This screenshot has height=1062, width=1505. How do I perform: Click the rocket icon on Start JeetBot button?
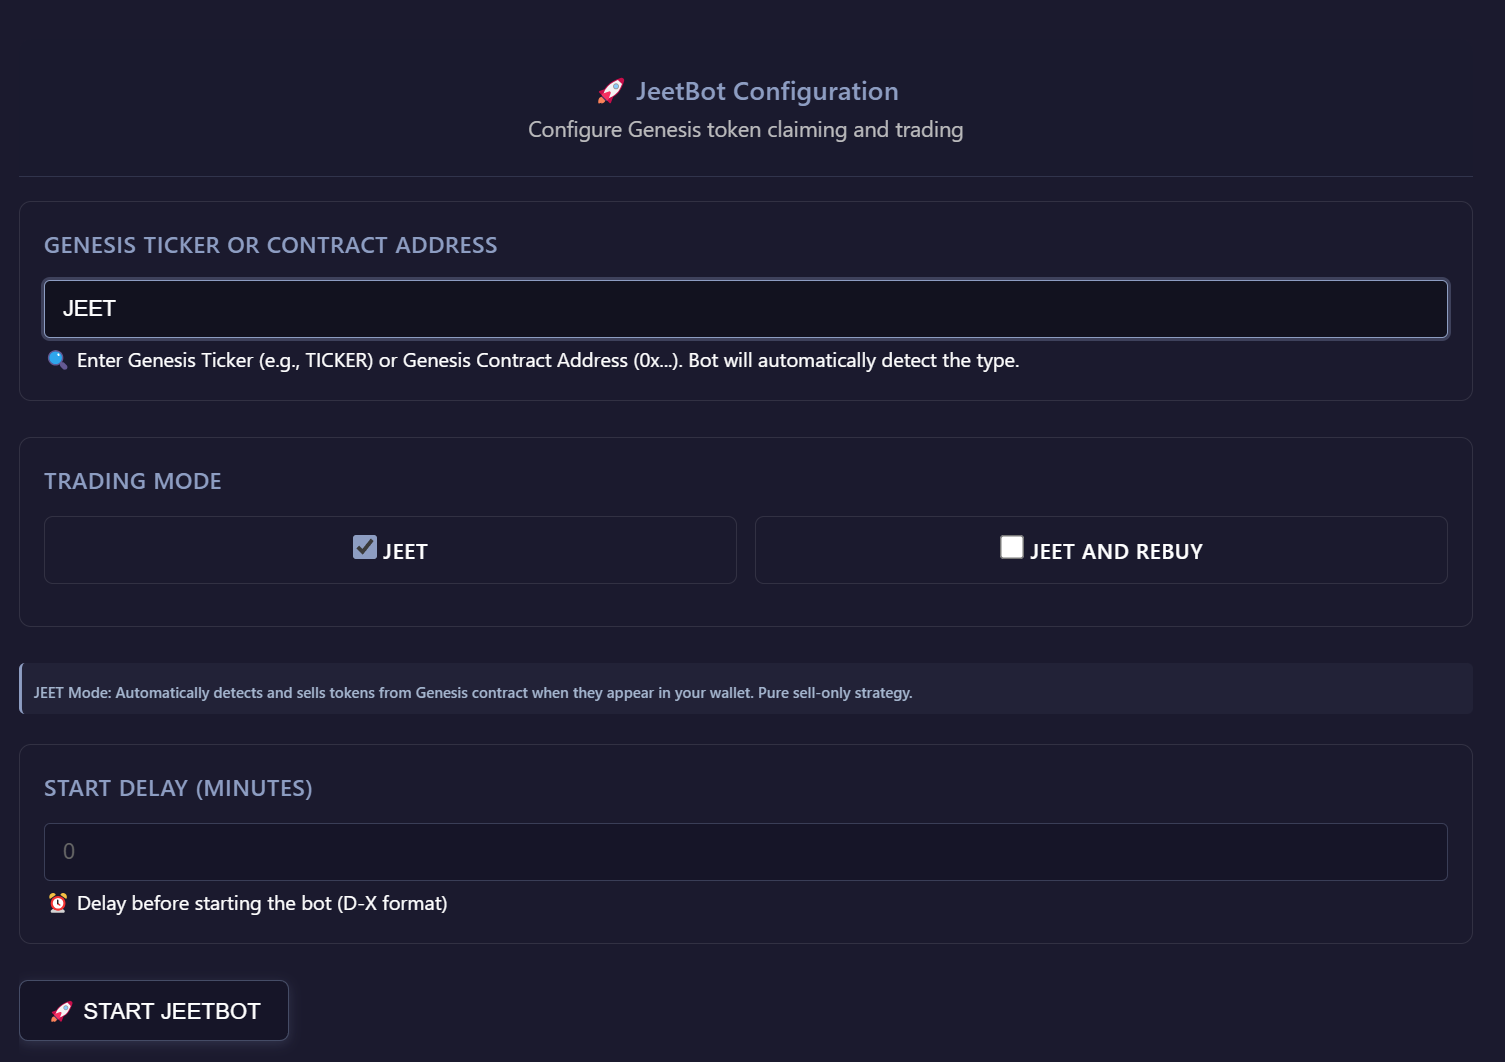tap(62, 1011)
